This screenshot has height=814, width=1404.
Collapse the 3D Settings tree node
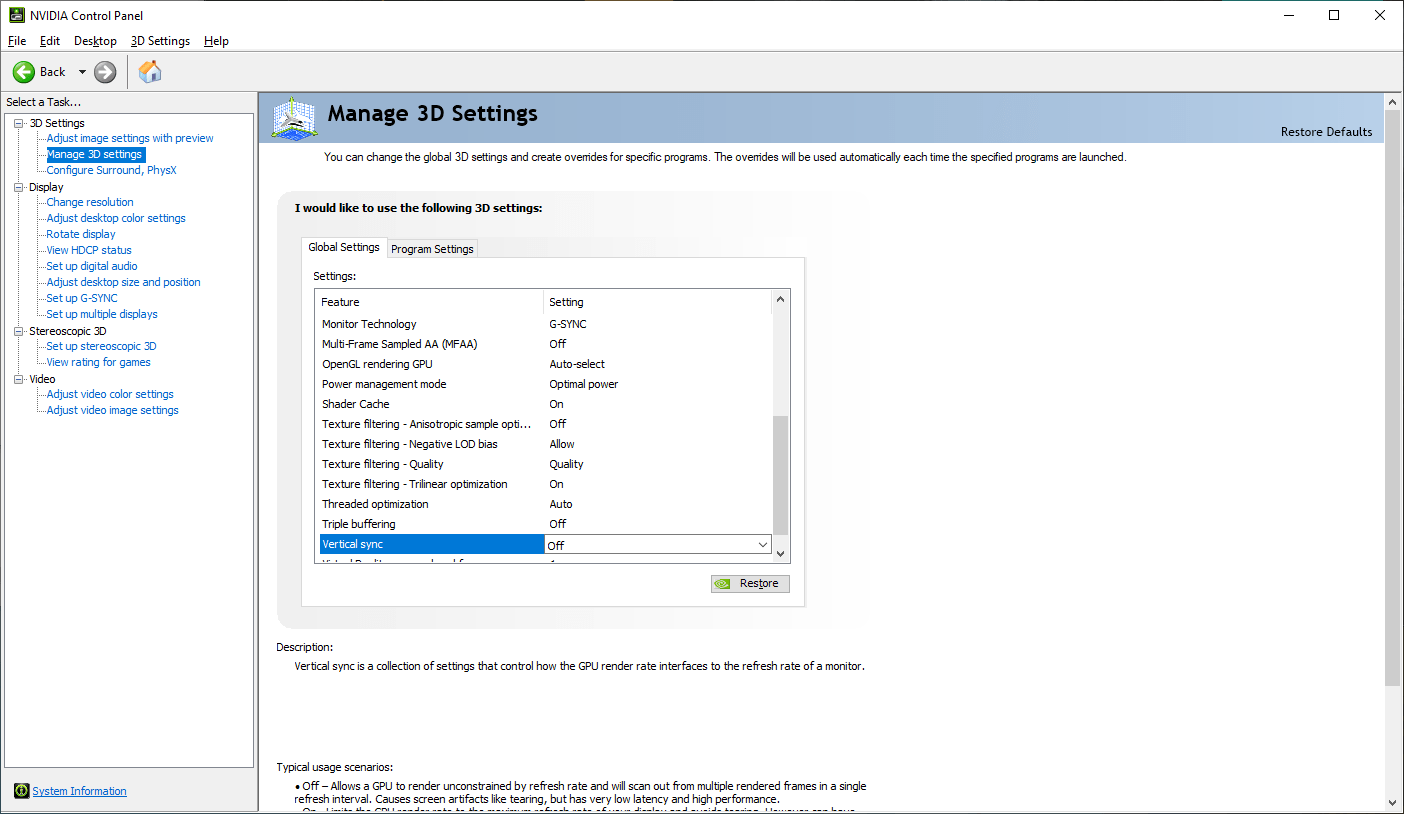[19, 123]
